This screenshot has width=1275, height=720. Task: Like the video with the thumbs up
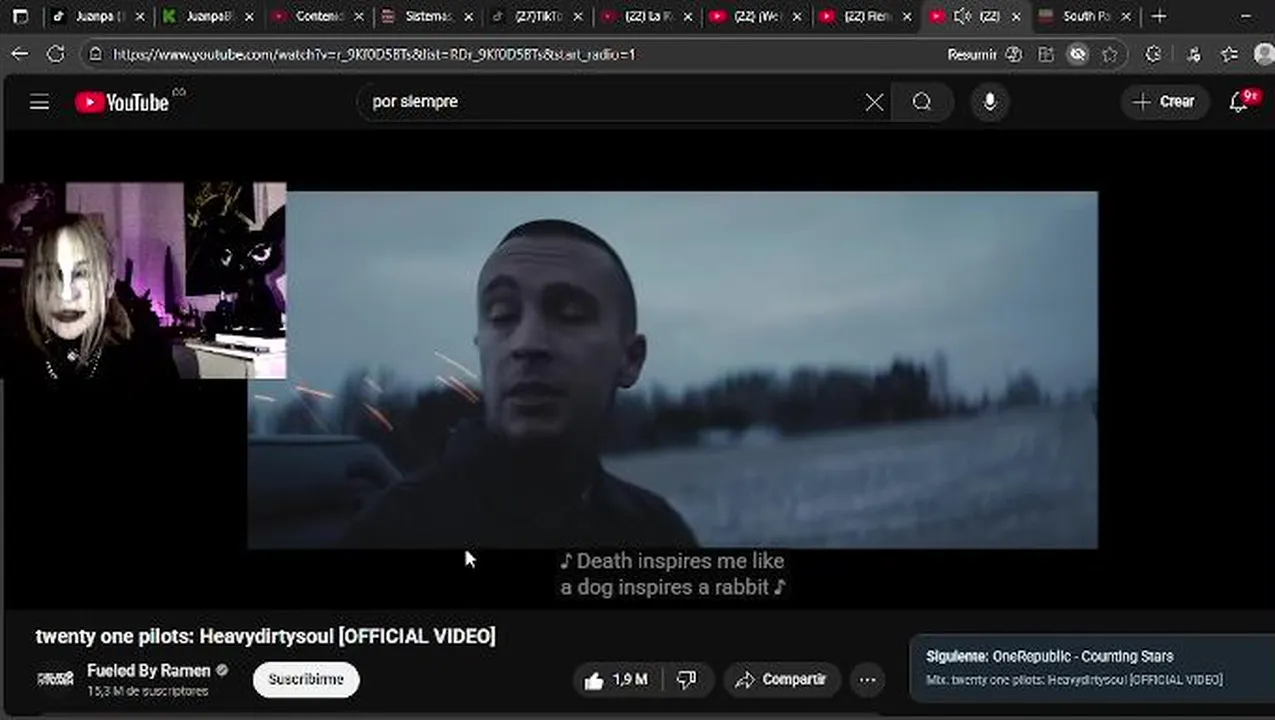click(616, 680)
